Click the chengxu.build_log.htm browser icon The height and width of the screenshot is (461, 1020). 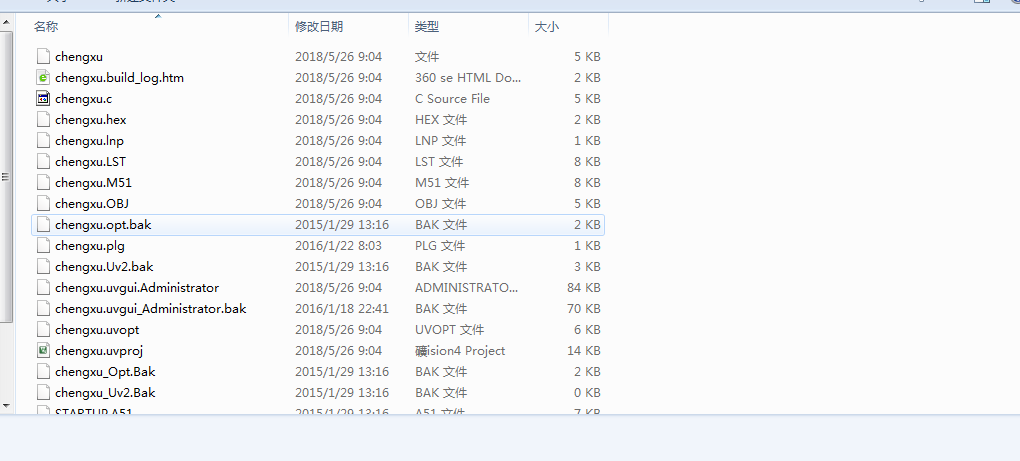43,77
